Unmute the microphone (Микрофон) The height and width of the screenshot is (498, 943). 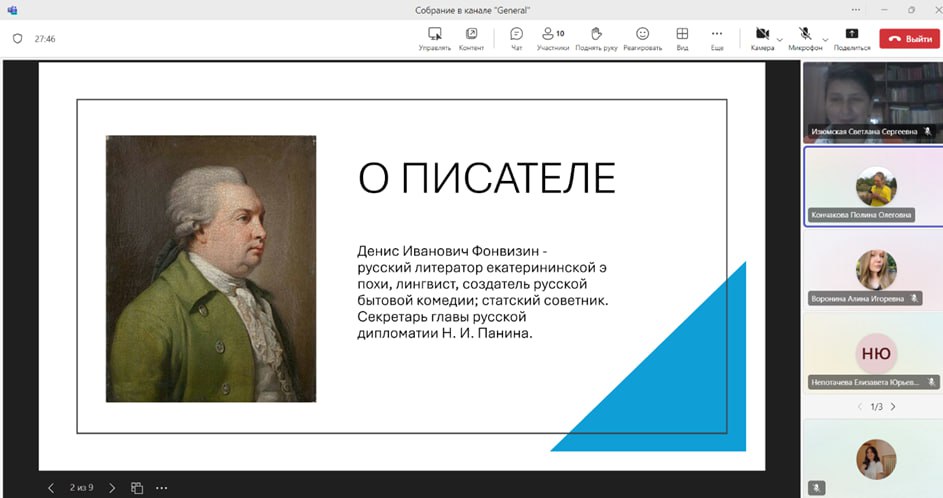(x=805, y=38)
